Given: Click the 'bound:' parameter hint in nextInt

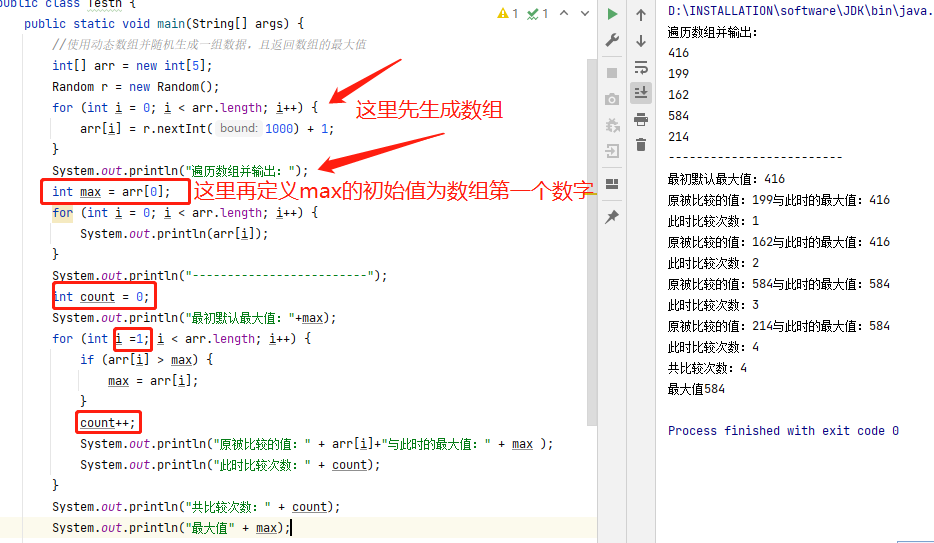Looking at the screenshot, I should tap(238, 128).
